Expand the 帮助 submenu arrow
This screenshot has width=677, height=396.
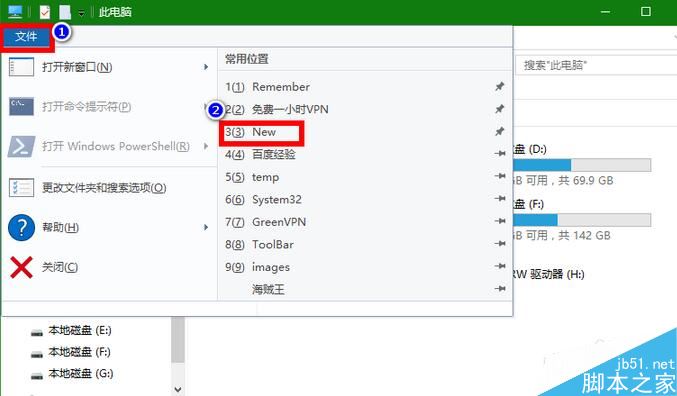(x=206, y=227)
